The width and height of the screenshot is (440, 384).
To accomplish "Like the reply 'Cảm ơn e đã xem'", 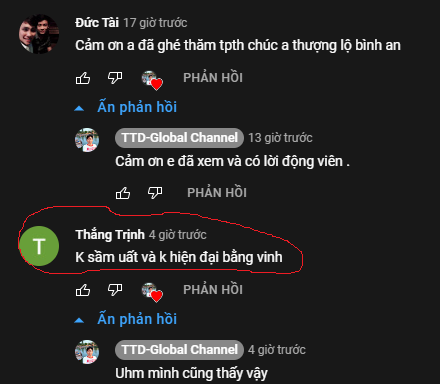I will [123, 193].
